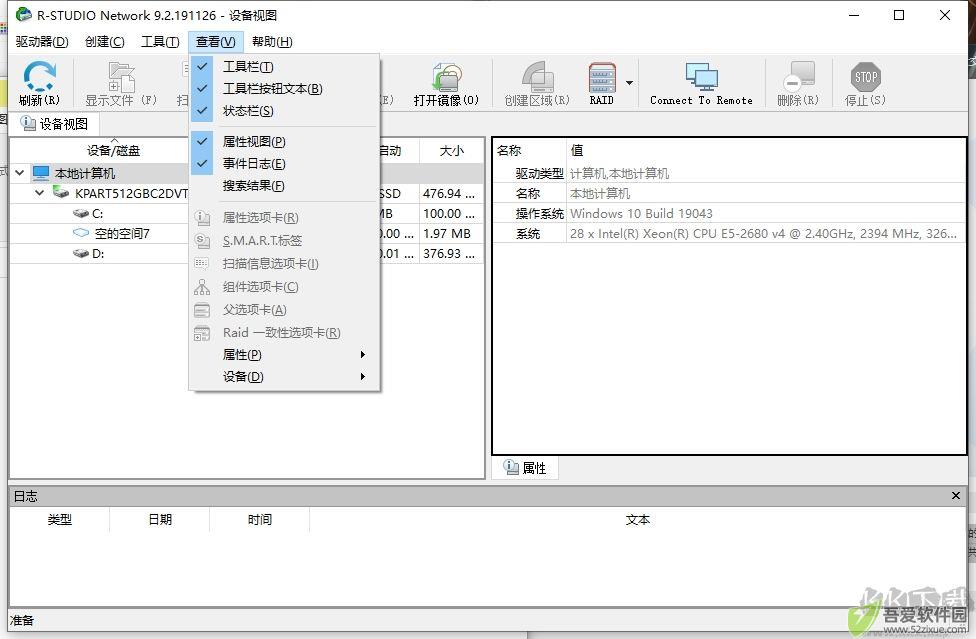Click the C: partition drive icon
This screenshot has height=639, width=976.
click(81, 213)
